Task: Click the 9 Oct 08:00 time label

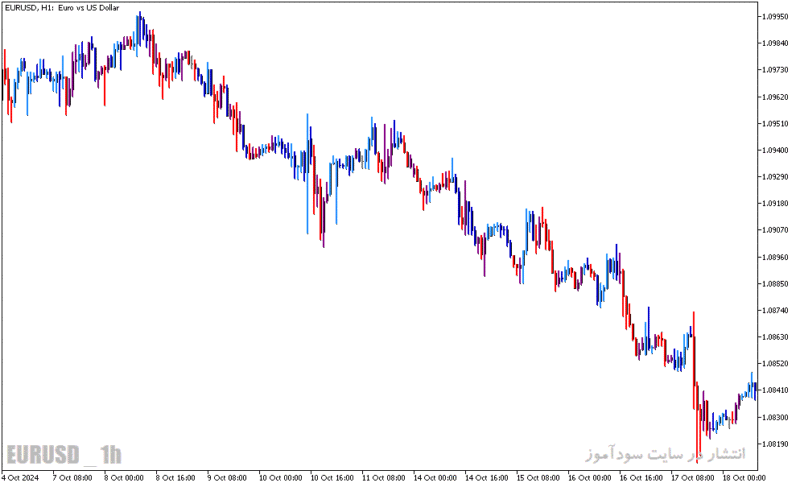Action: (227, 478)
